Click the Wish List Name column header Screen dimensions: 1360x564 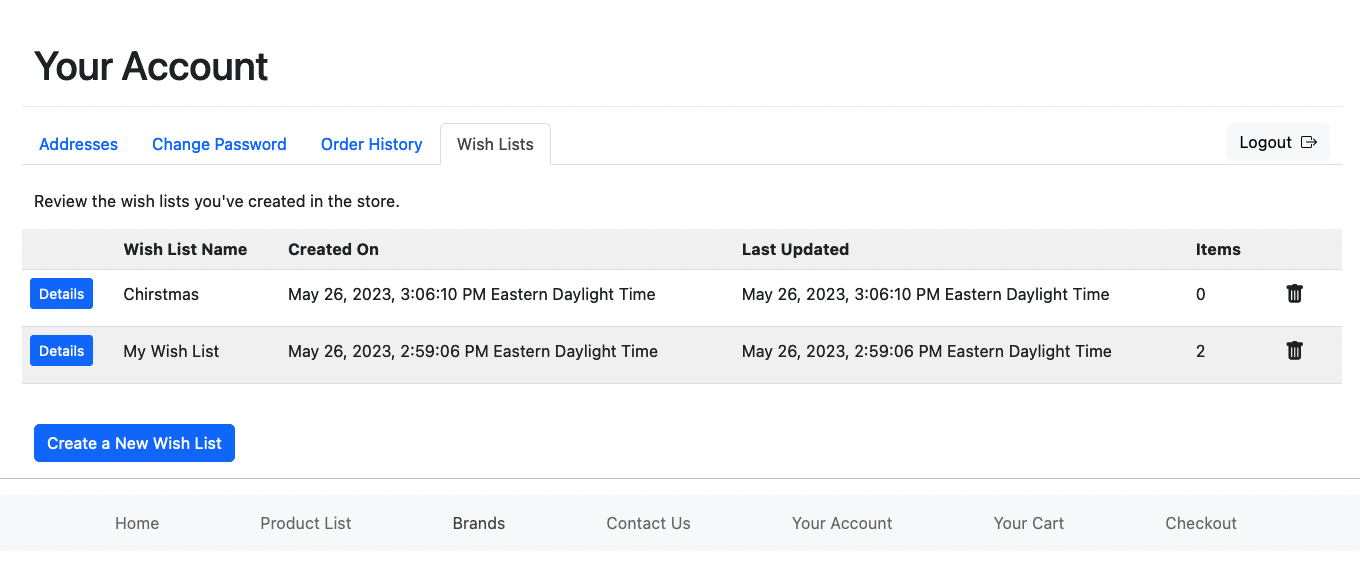(x=185, y=249)
